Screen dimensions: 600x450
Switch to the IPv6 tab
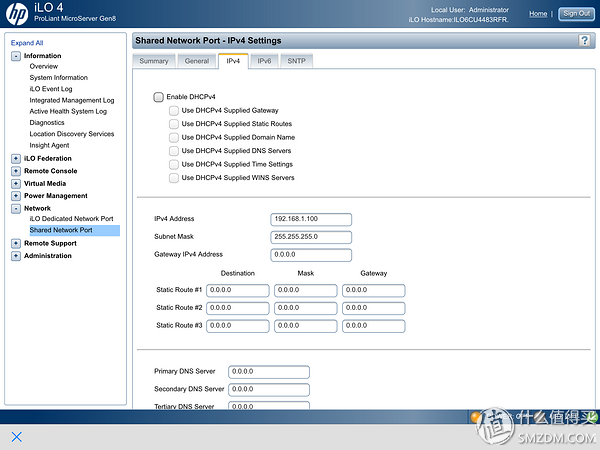pos(264,61)
